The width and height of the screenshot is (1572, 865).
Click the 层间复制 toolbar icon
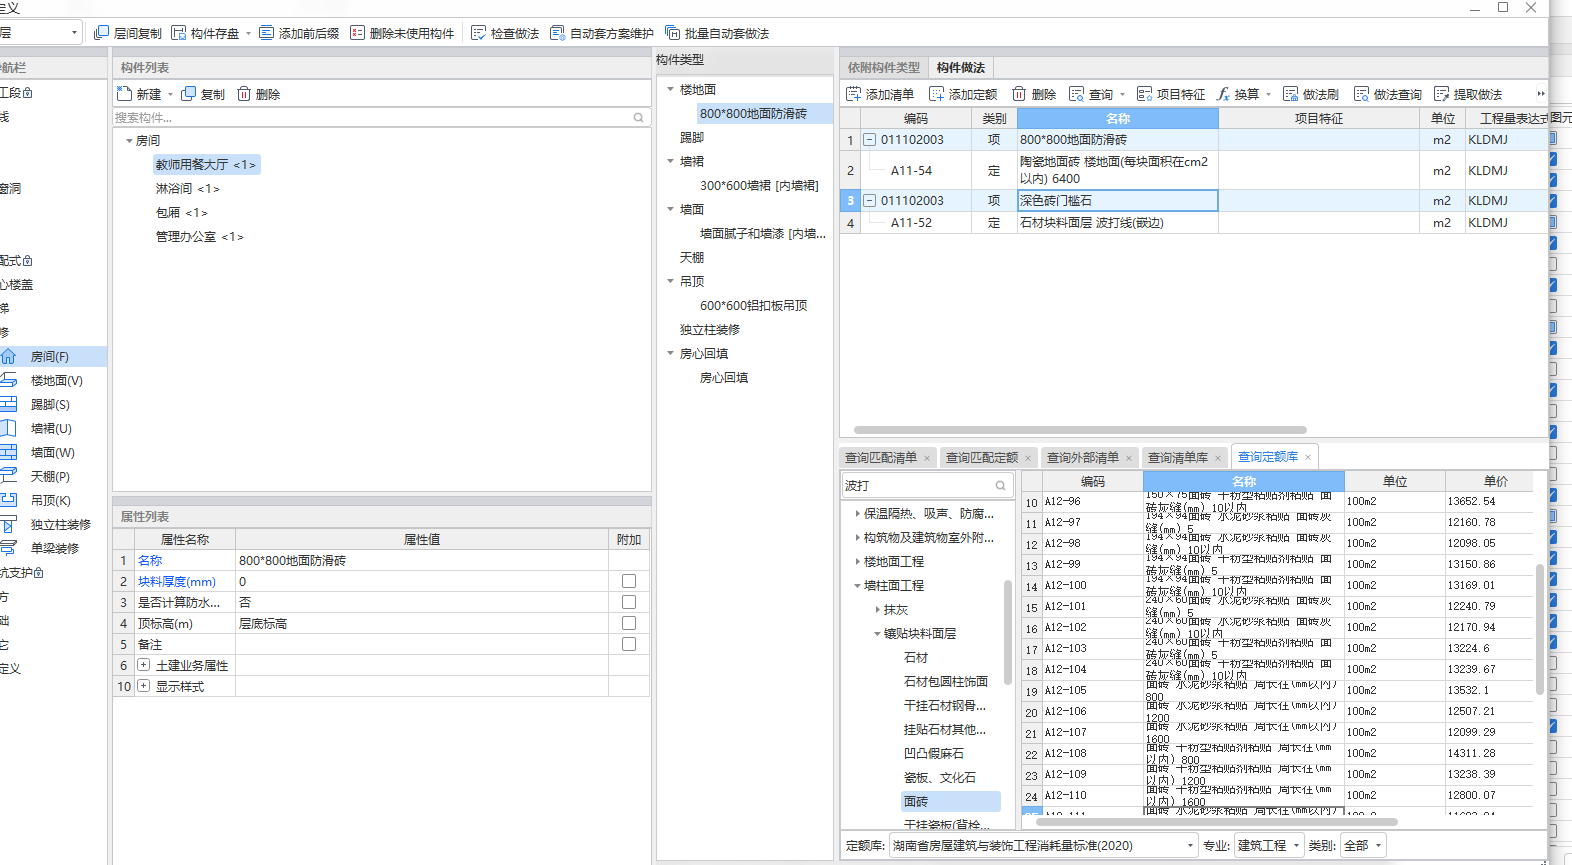coord(101,33)
